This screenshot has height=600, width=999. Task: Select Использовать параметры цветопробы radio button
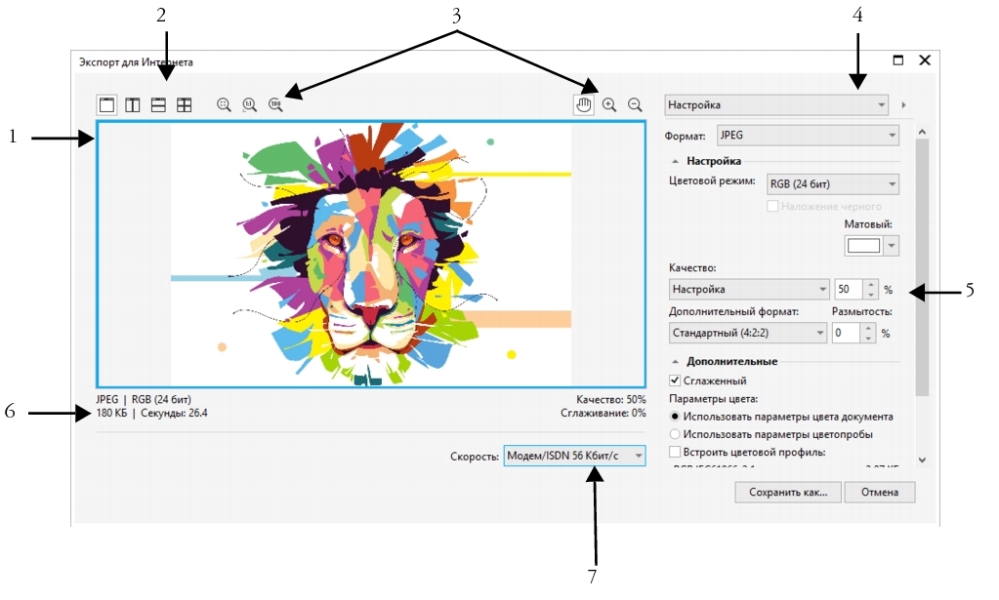click(675, 434)
